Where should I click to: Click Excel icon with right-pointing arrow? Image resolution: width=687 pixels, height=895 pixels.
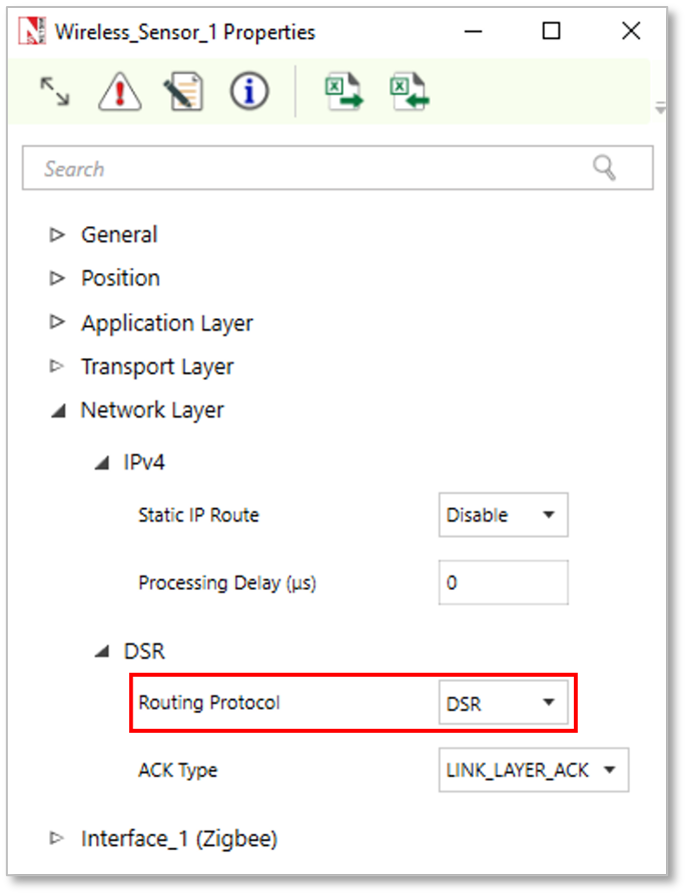pos(343,91)
